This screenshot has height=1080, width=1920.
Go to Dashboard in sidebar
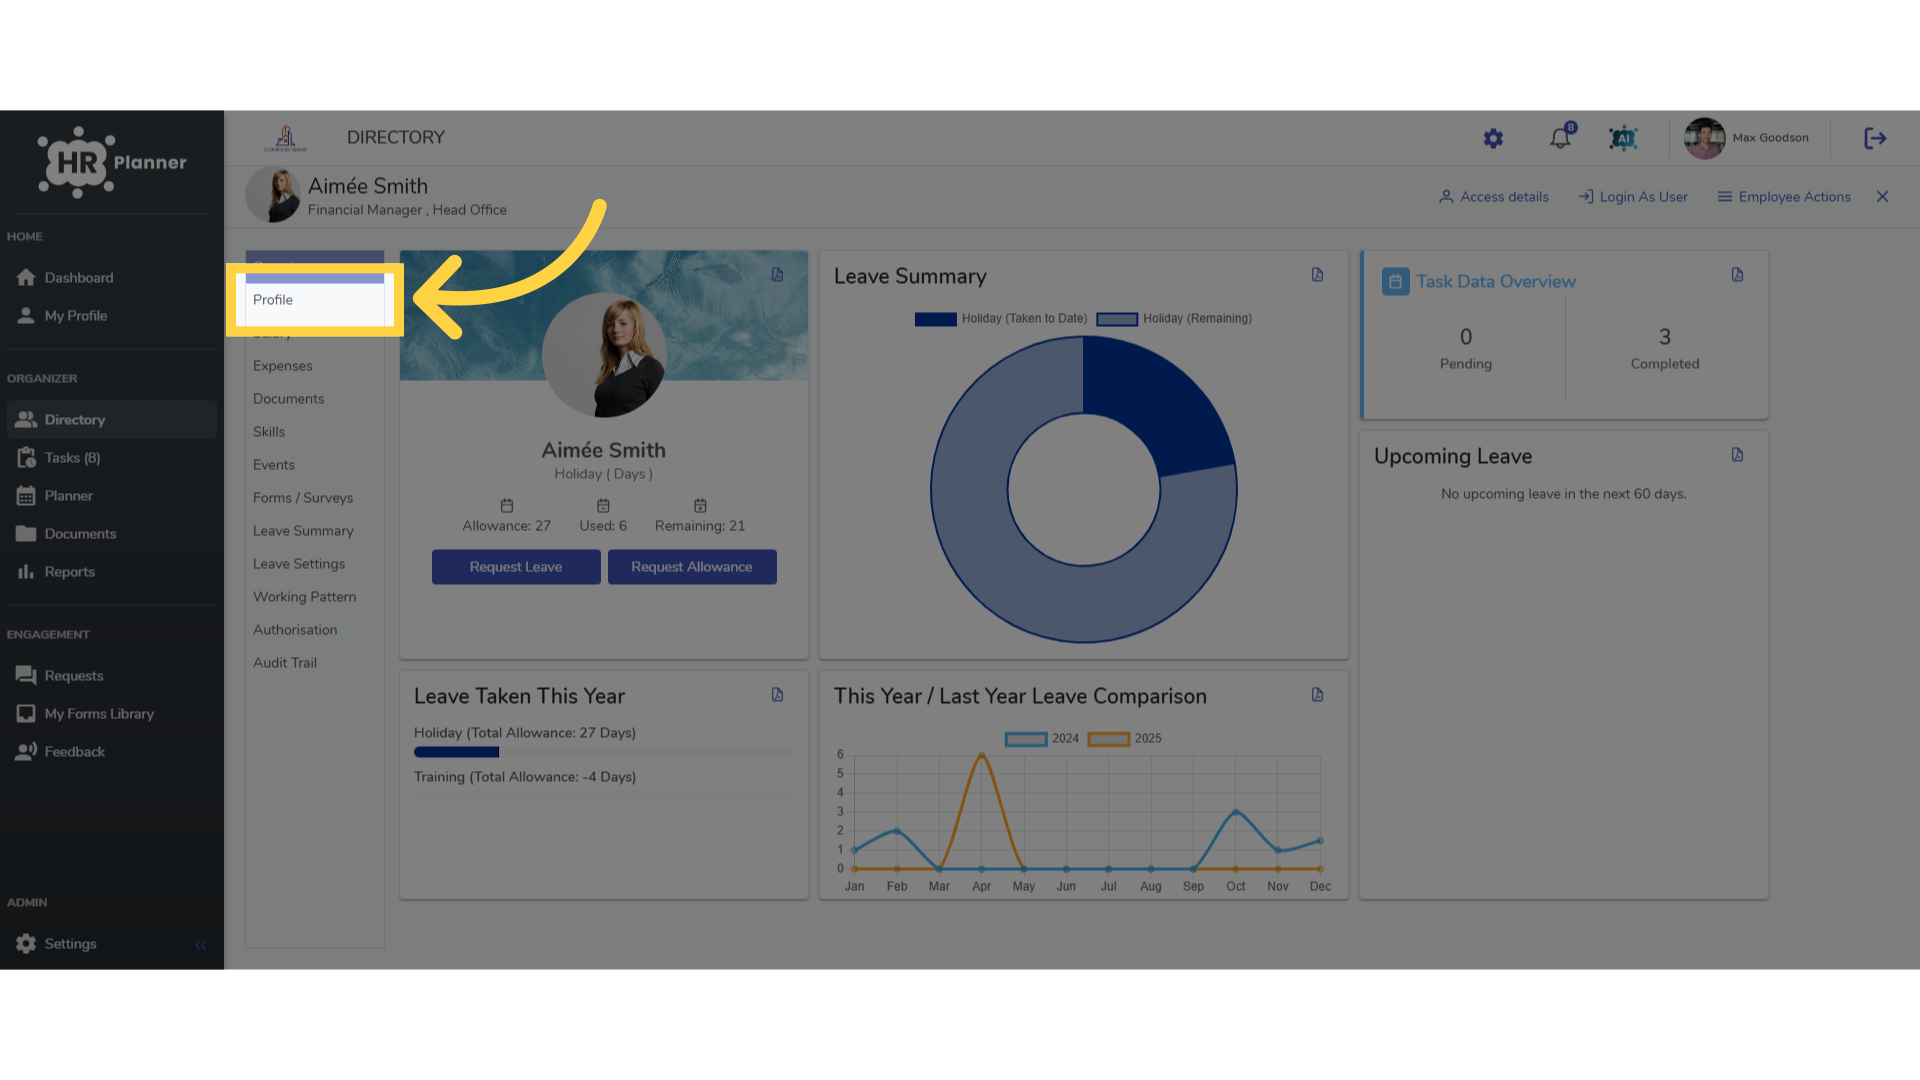click(x=111, y=278)
